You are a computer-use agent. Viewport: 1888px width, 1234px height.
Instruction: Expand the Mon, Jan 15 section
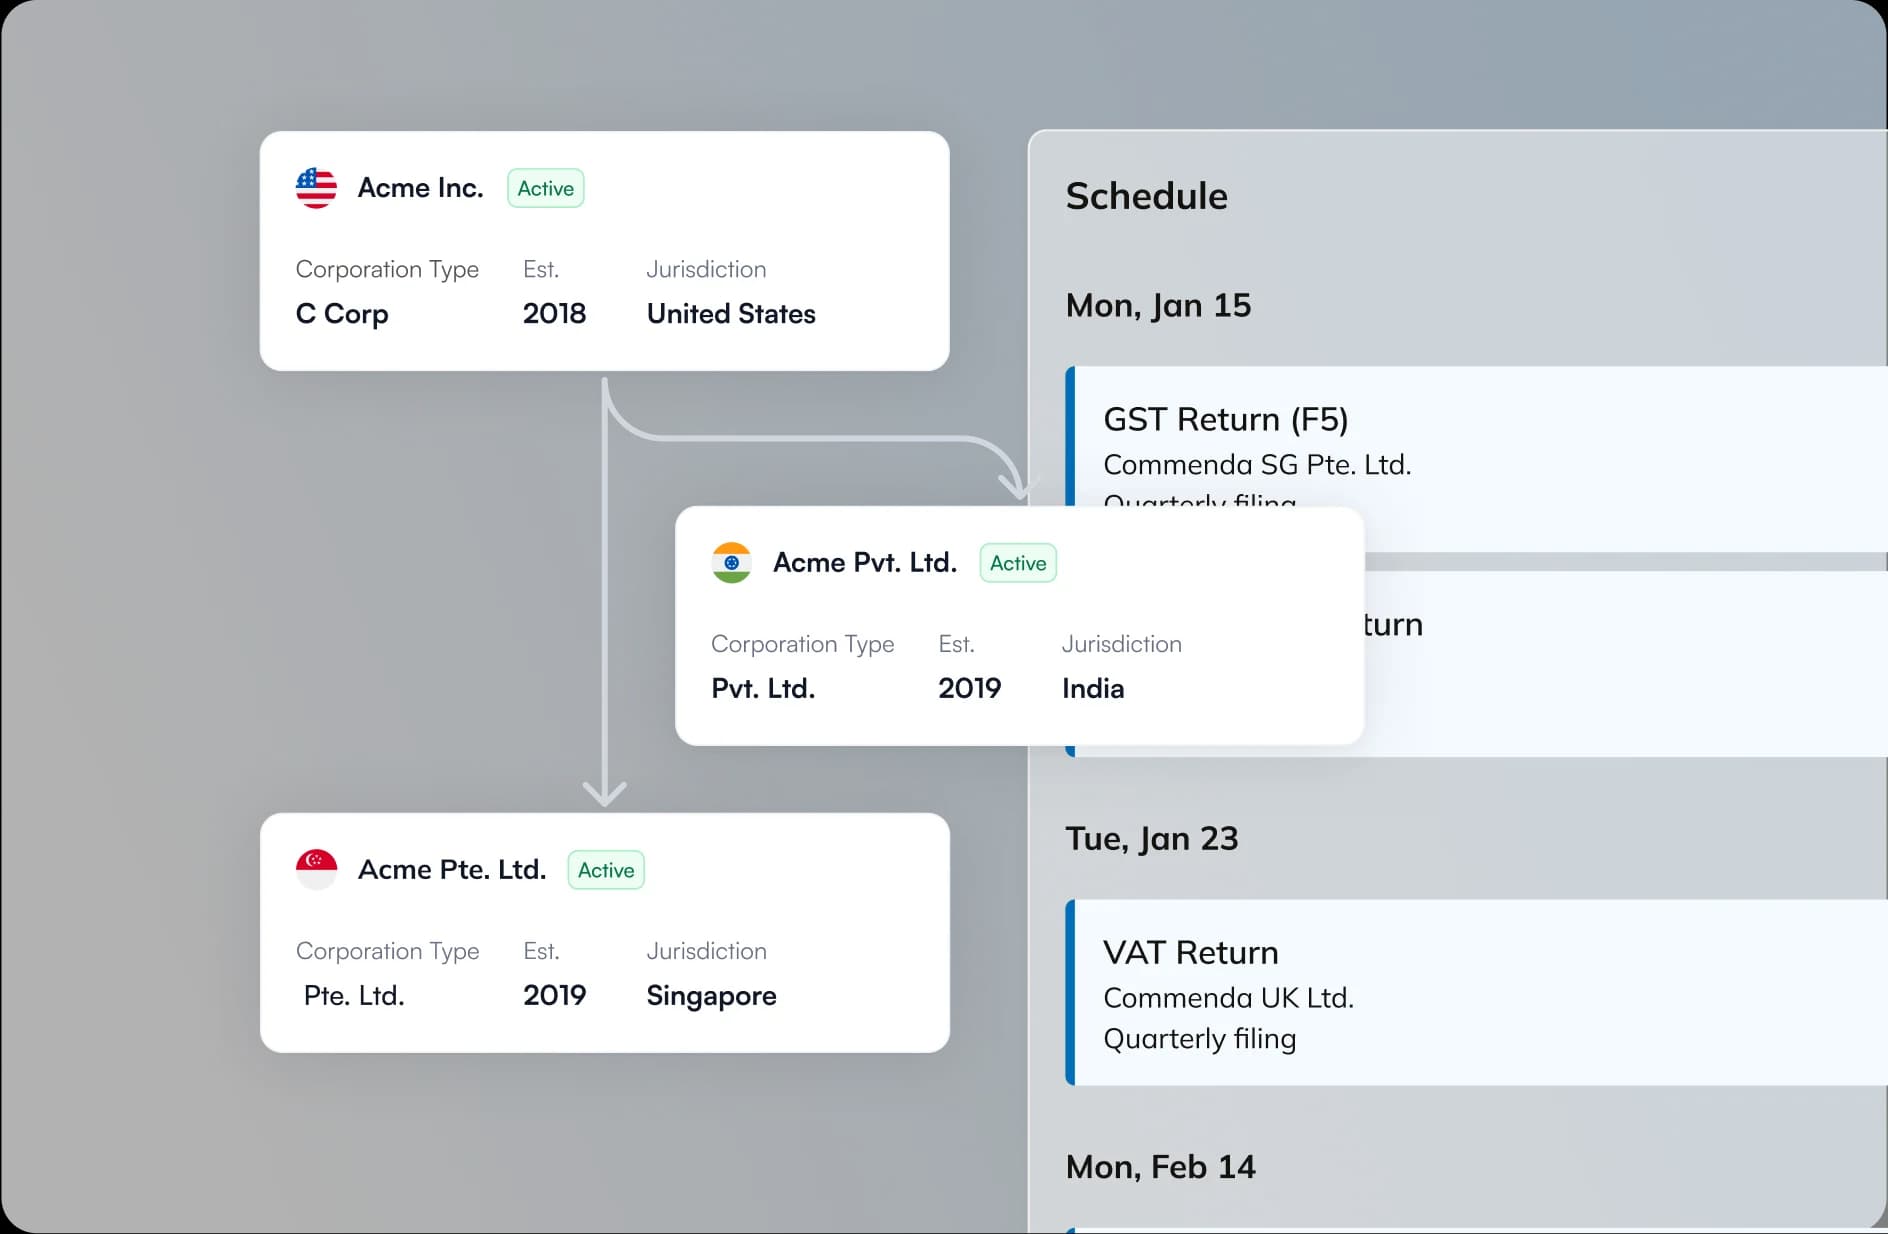click(1158, 305)
